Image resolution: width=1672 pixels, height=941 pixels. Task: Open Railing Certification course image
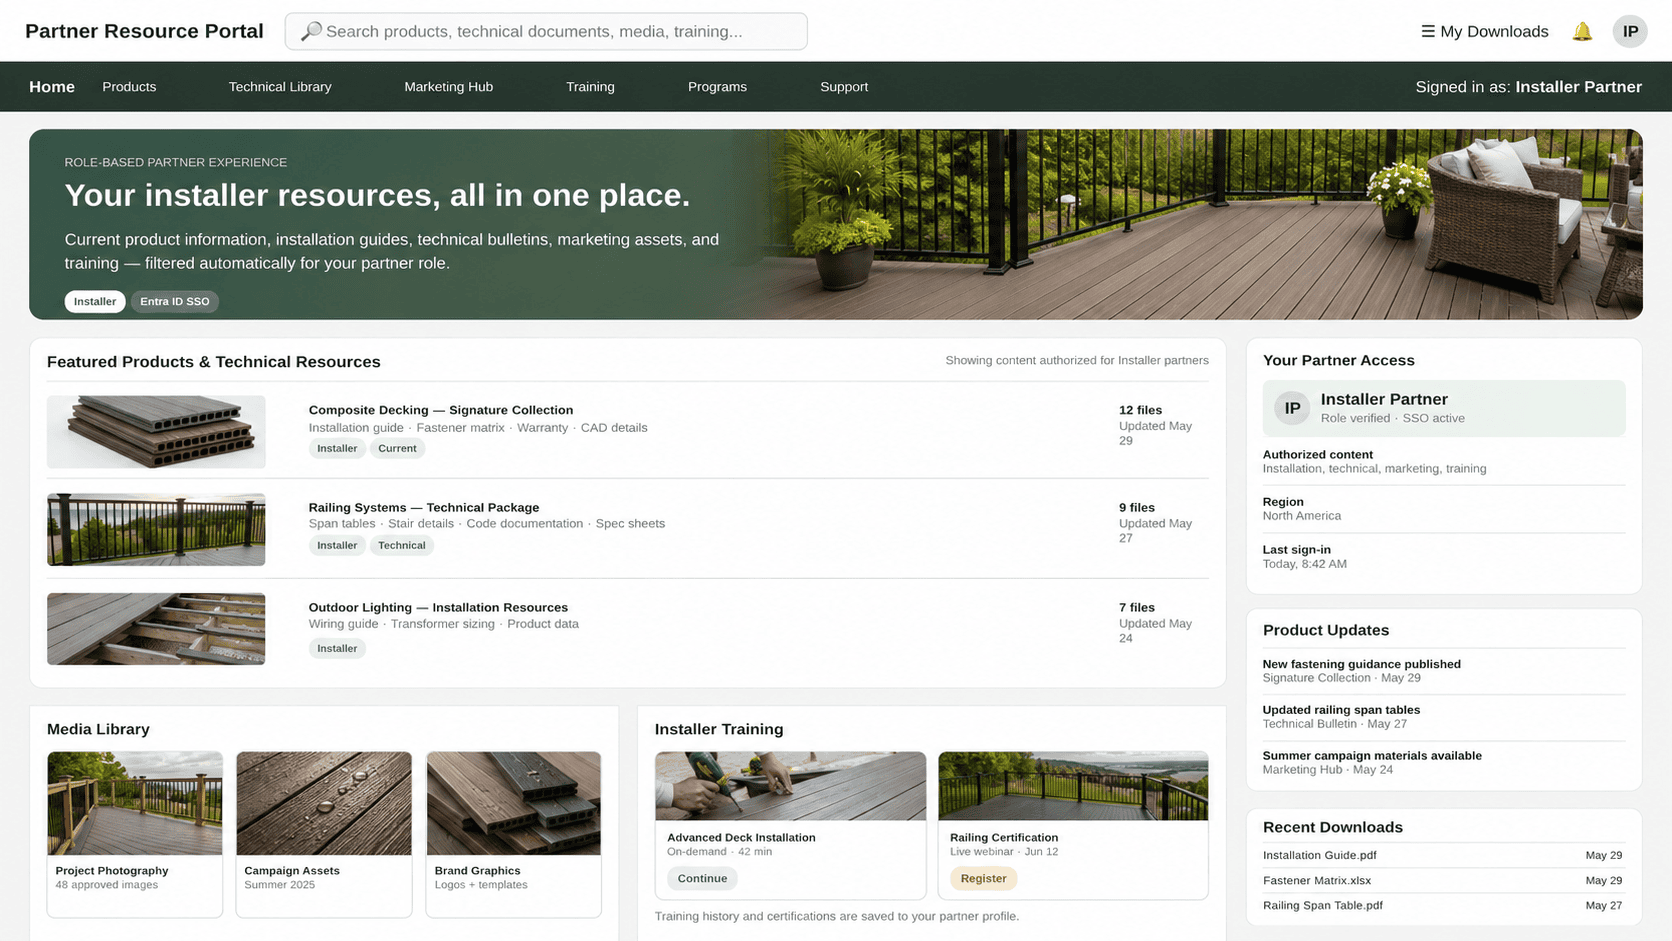click(x=1073, y=786)
